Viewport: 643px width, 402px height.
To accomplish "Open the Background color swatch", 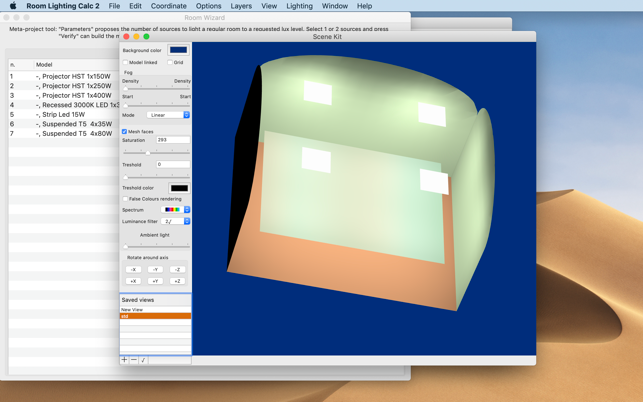I will (x=178, y=50).
